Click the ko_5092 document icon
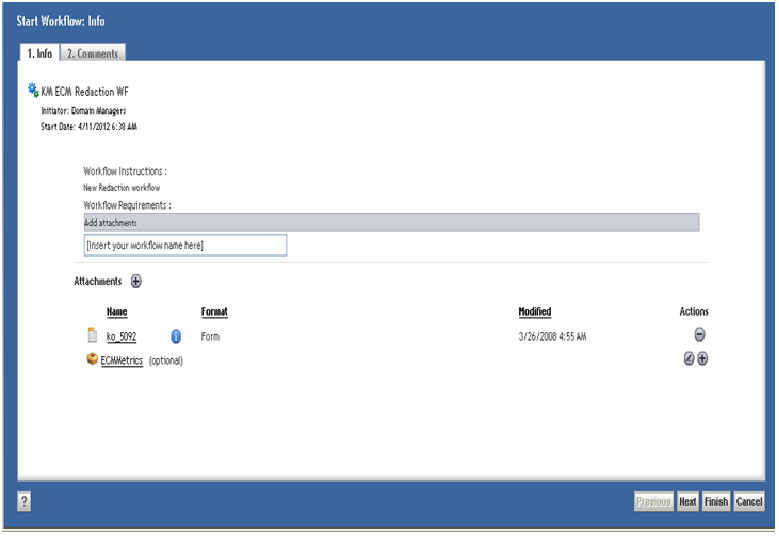 92,335
